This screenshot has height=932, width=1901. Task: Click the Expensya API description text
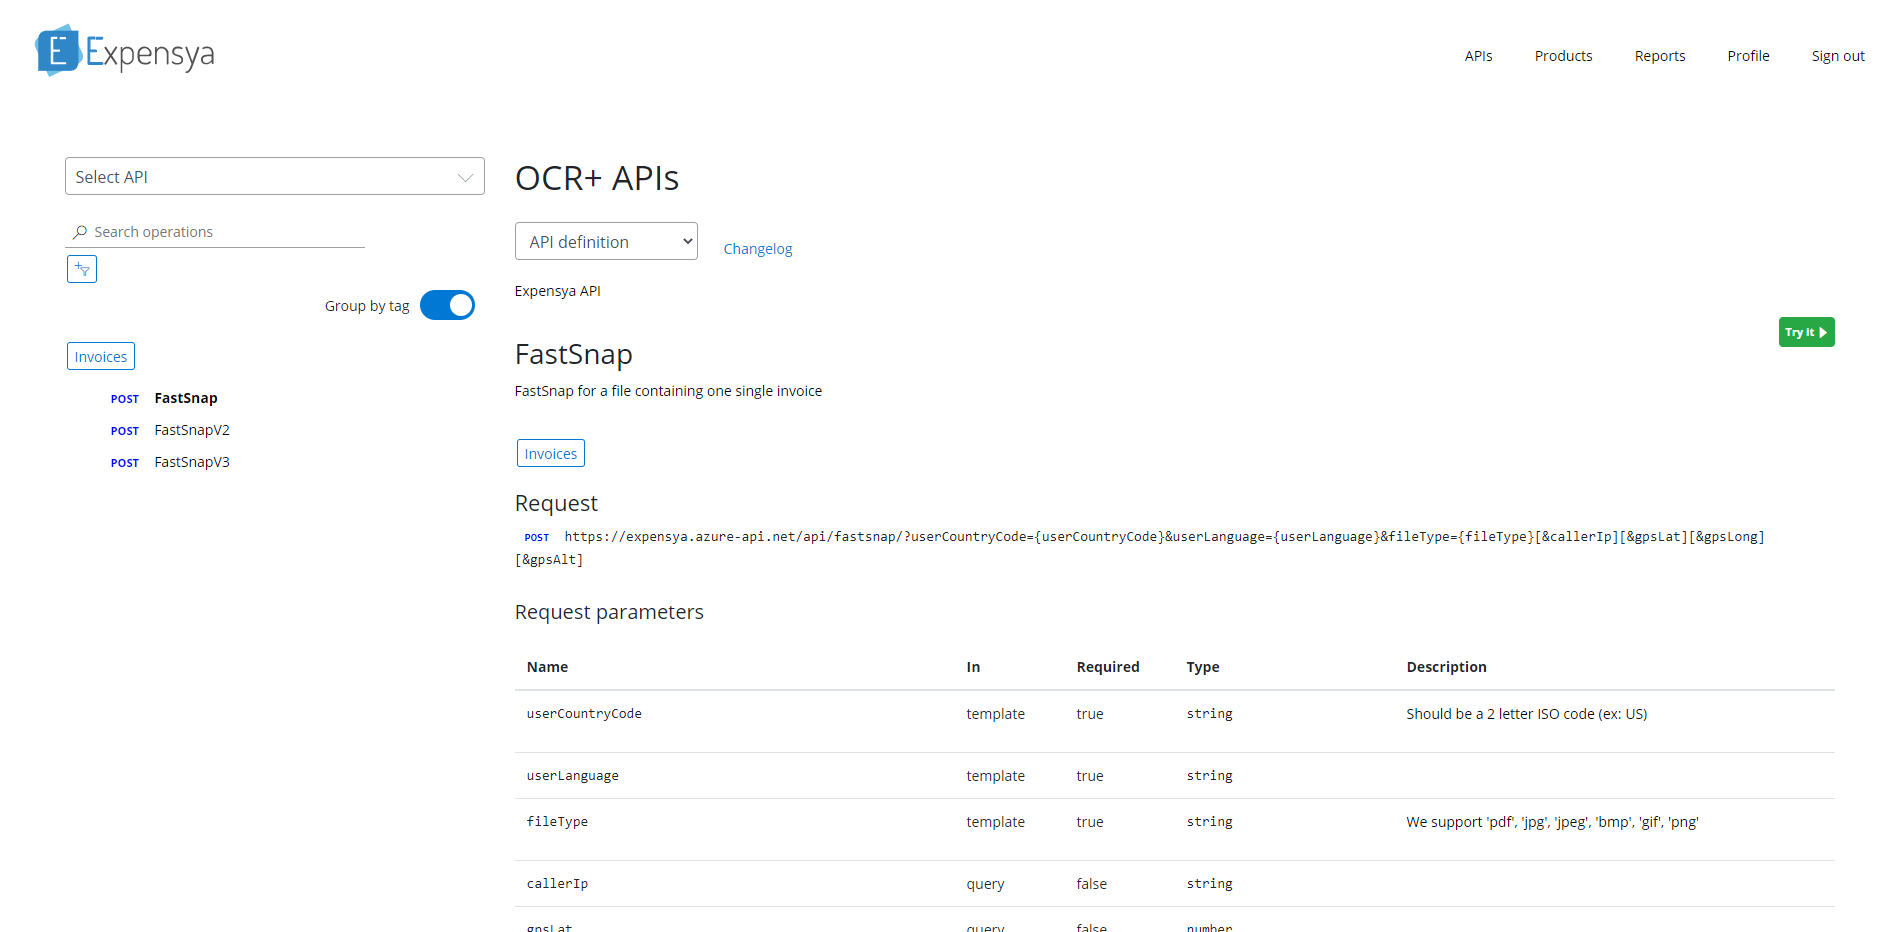click(558, 291)
